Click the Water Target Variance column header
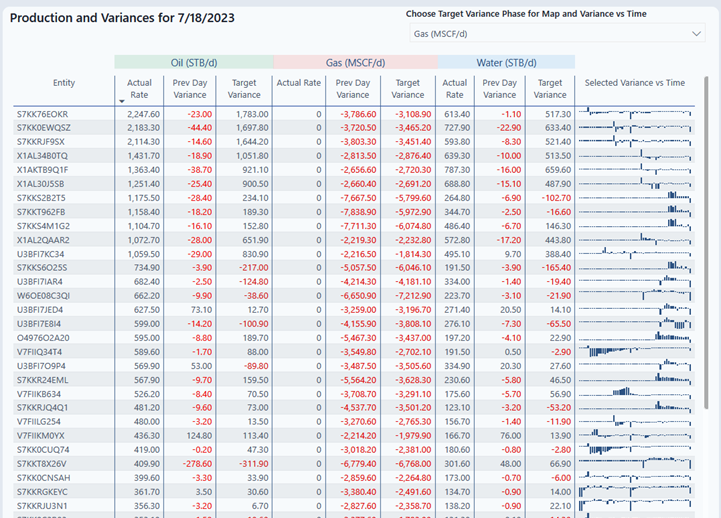The width and height of the screenshot is (721, 518). click(550, 89)
